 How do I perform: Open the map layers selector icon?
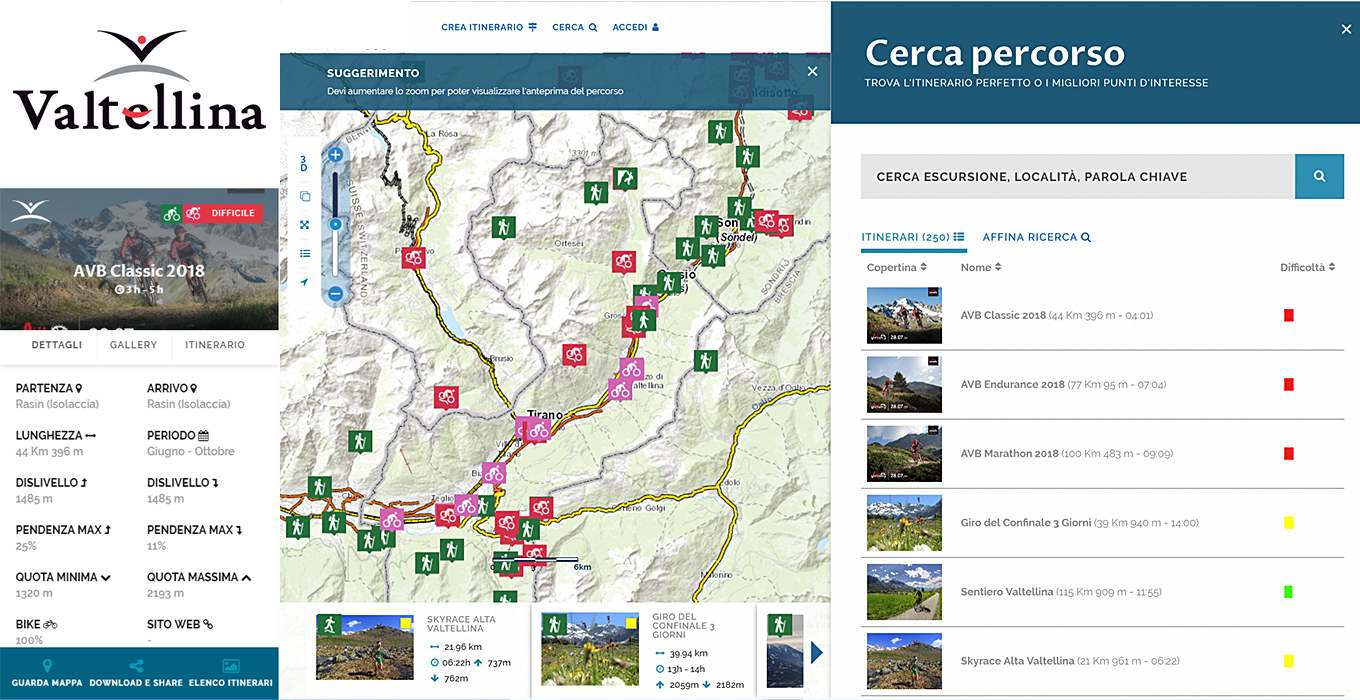point(305,197)
